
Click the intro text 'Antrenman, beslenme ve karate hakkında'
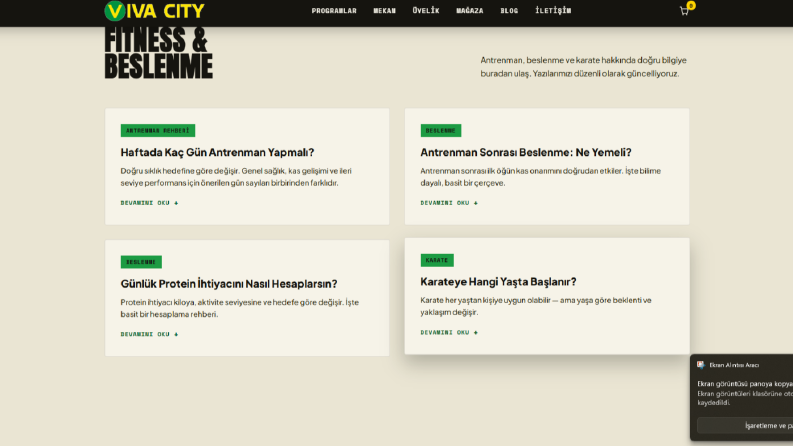558,60
